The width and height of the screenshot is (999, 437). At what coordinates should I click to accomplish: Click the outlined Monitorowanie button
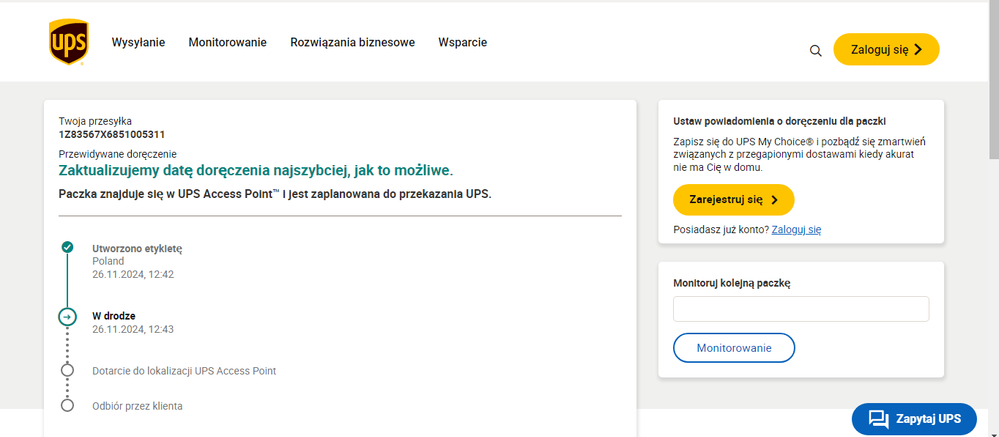pyautogui.click(x=734, y=348)
